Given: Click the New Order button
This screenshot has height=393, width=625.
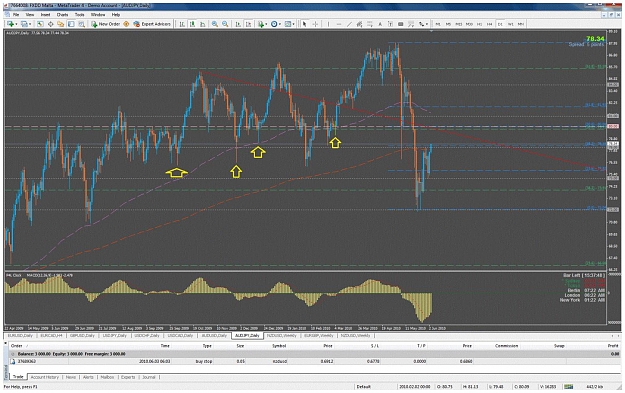Looking at the screenshot, I should [x=106, y=24].
